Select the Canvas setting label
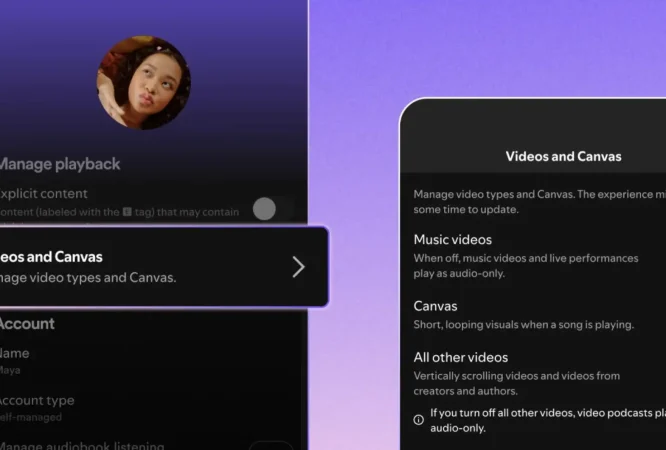This screenshot has height=450, width=666. [435, 306]
